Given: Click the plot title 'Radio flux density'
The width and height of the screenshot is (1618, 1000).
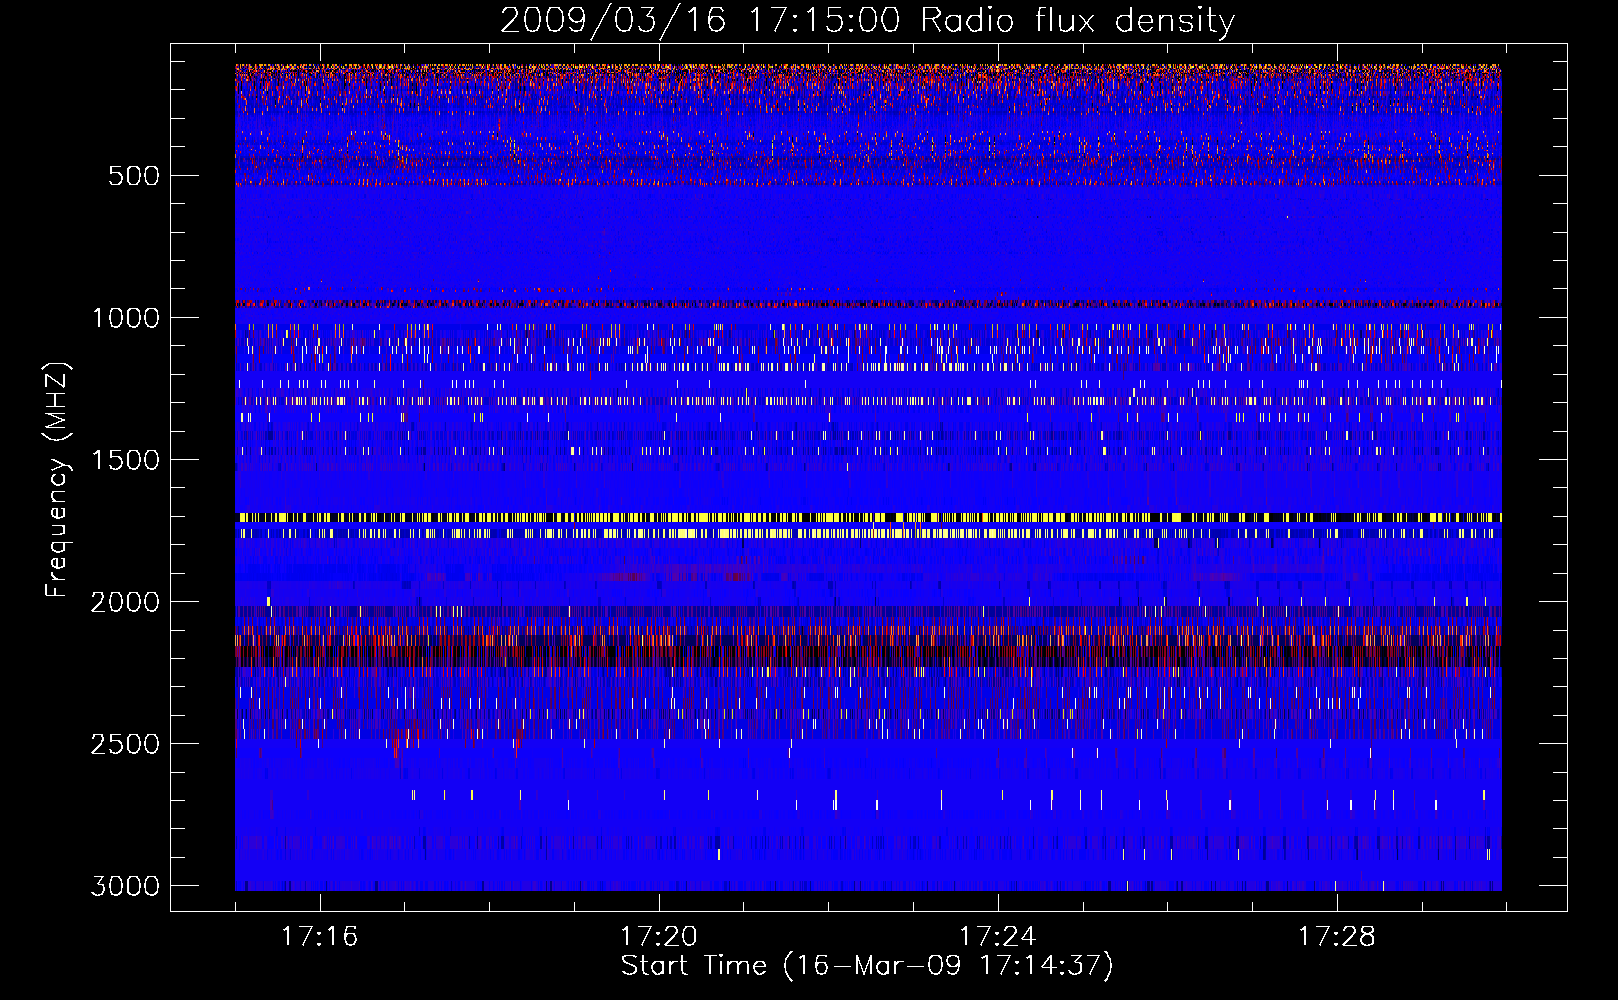Looking at the screenshot, I should coord(1077,21).
